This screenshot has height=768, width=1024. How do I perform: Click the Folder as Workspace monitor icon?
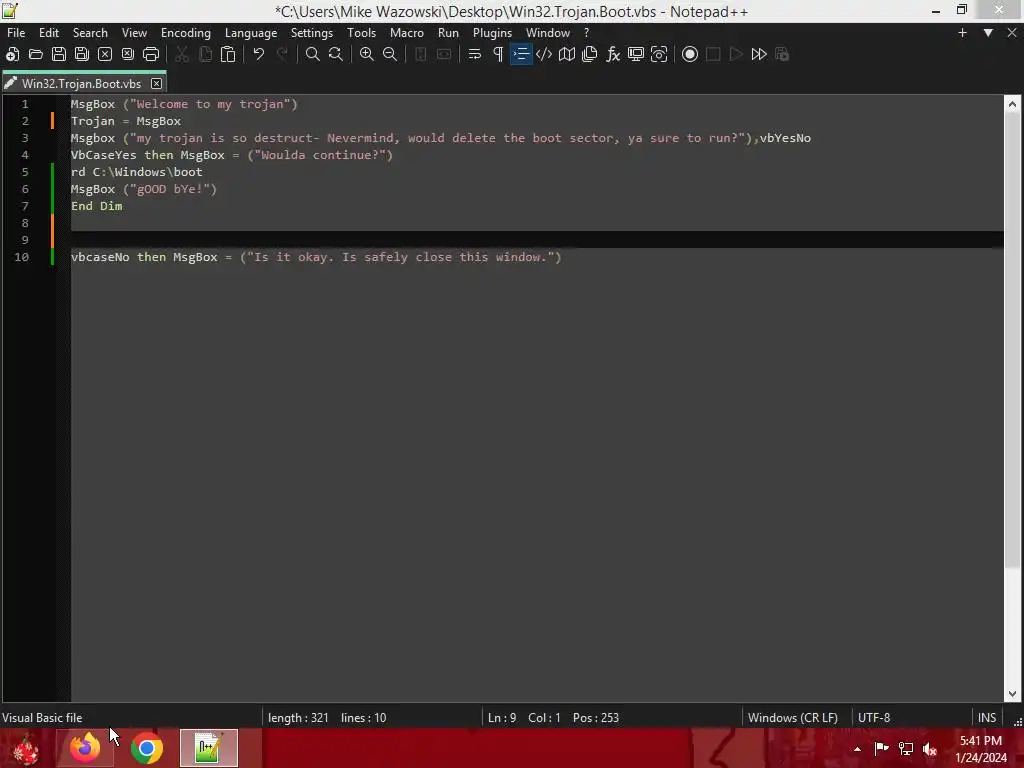tap(635, 54)
